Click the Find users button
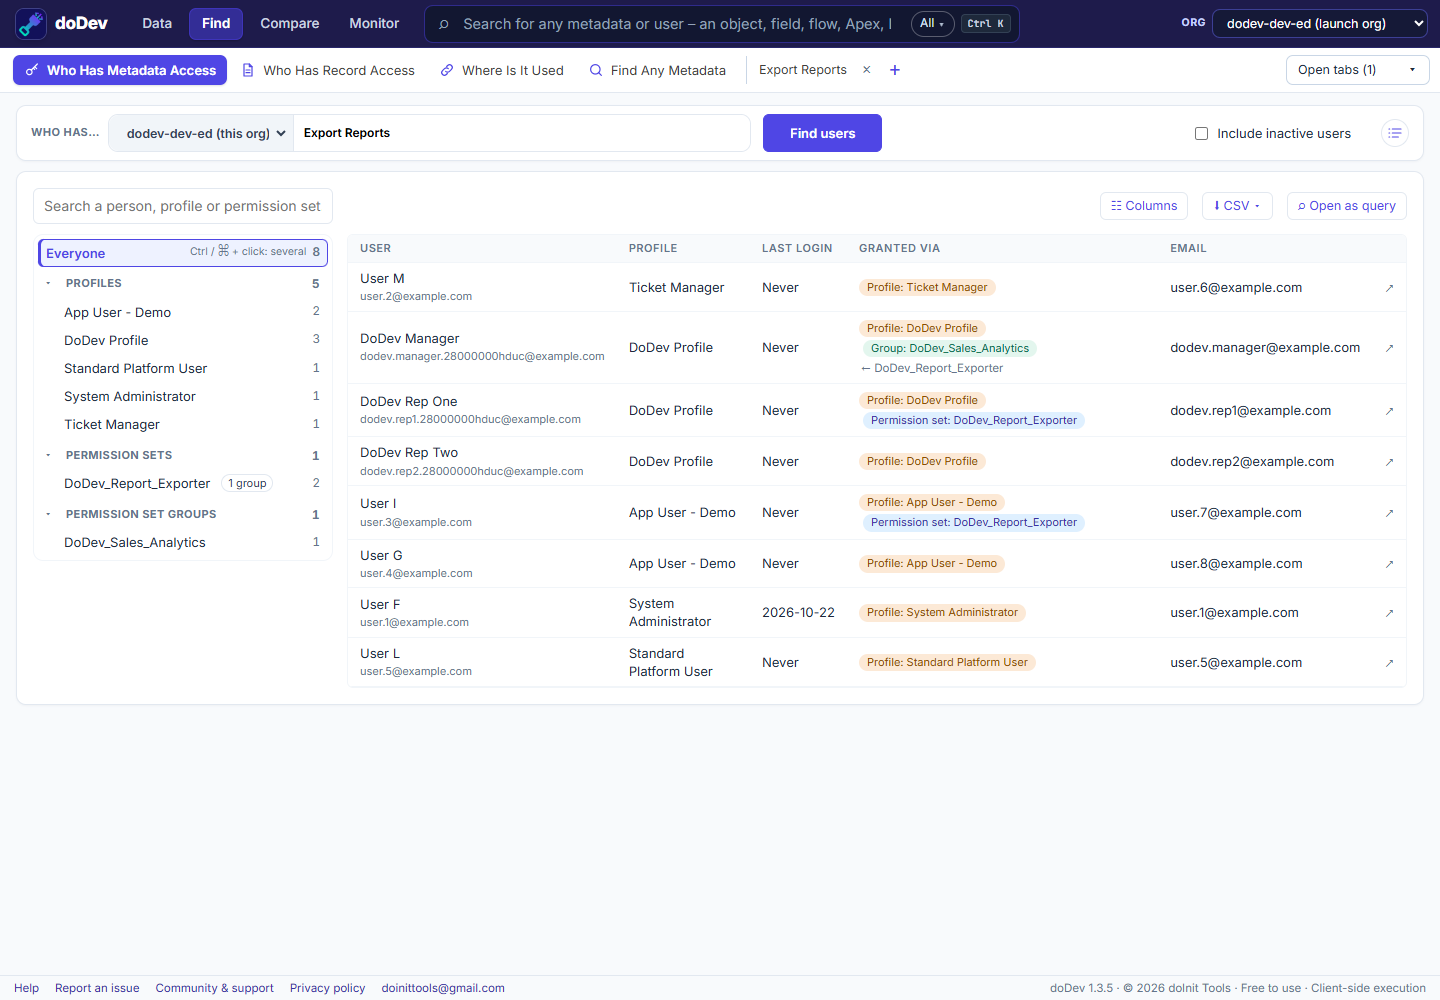This screenshot has height=1000, width=1440. click(822, 133)
